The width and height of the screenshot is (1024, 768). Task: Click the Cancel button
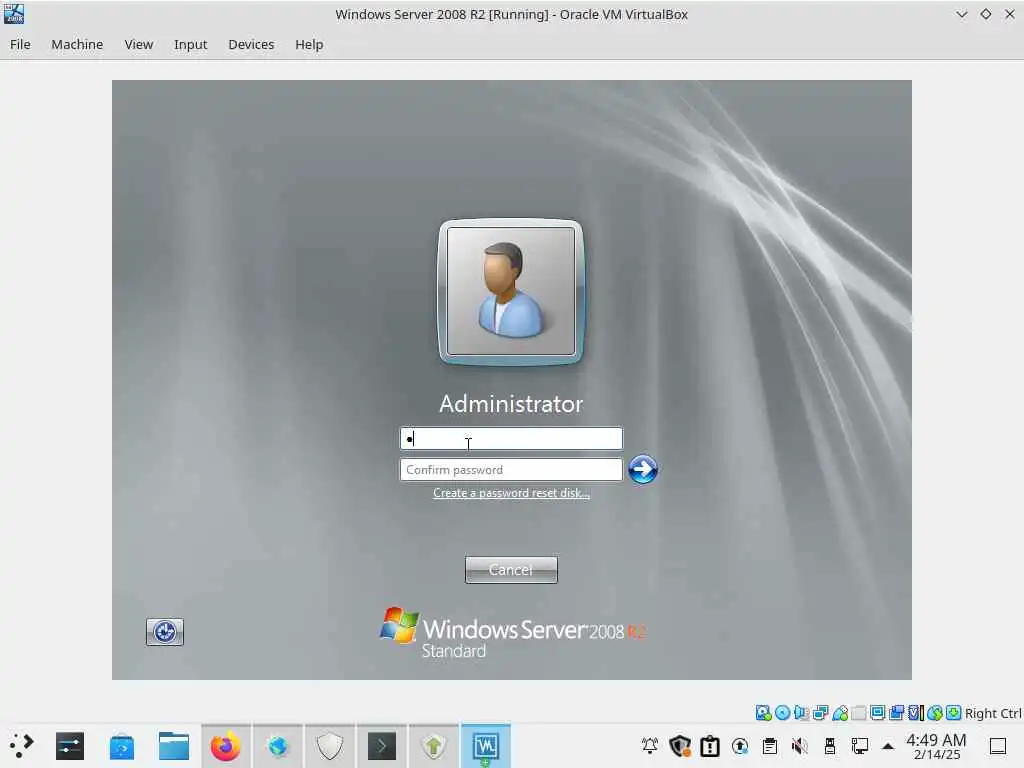[x=511, y=570]
